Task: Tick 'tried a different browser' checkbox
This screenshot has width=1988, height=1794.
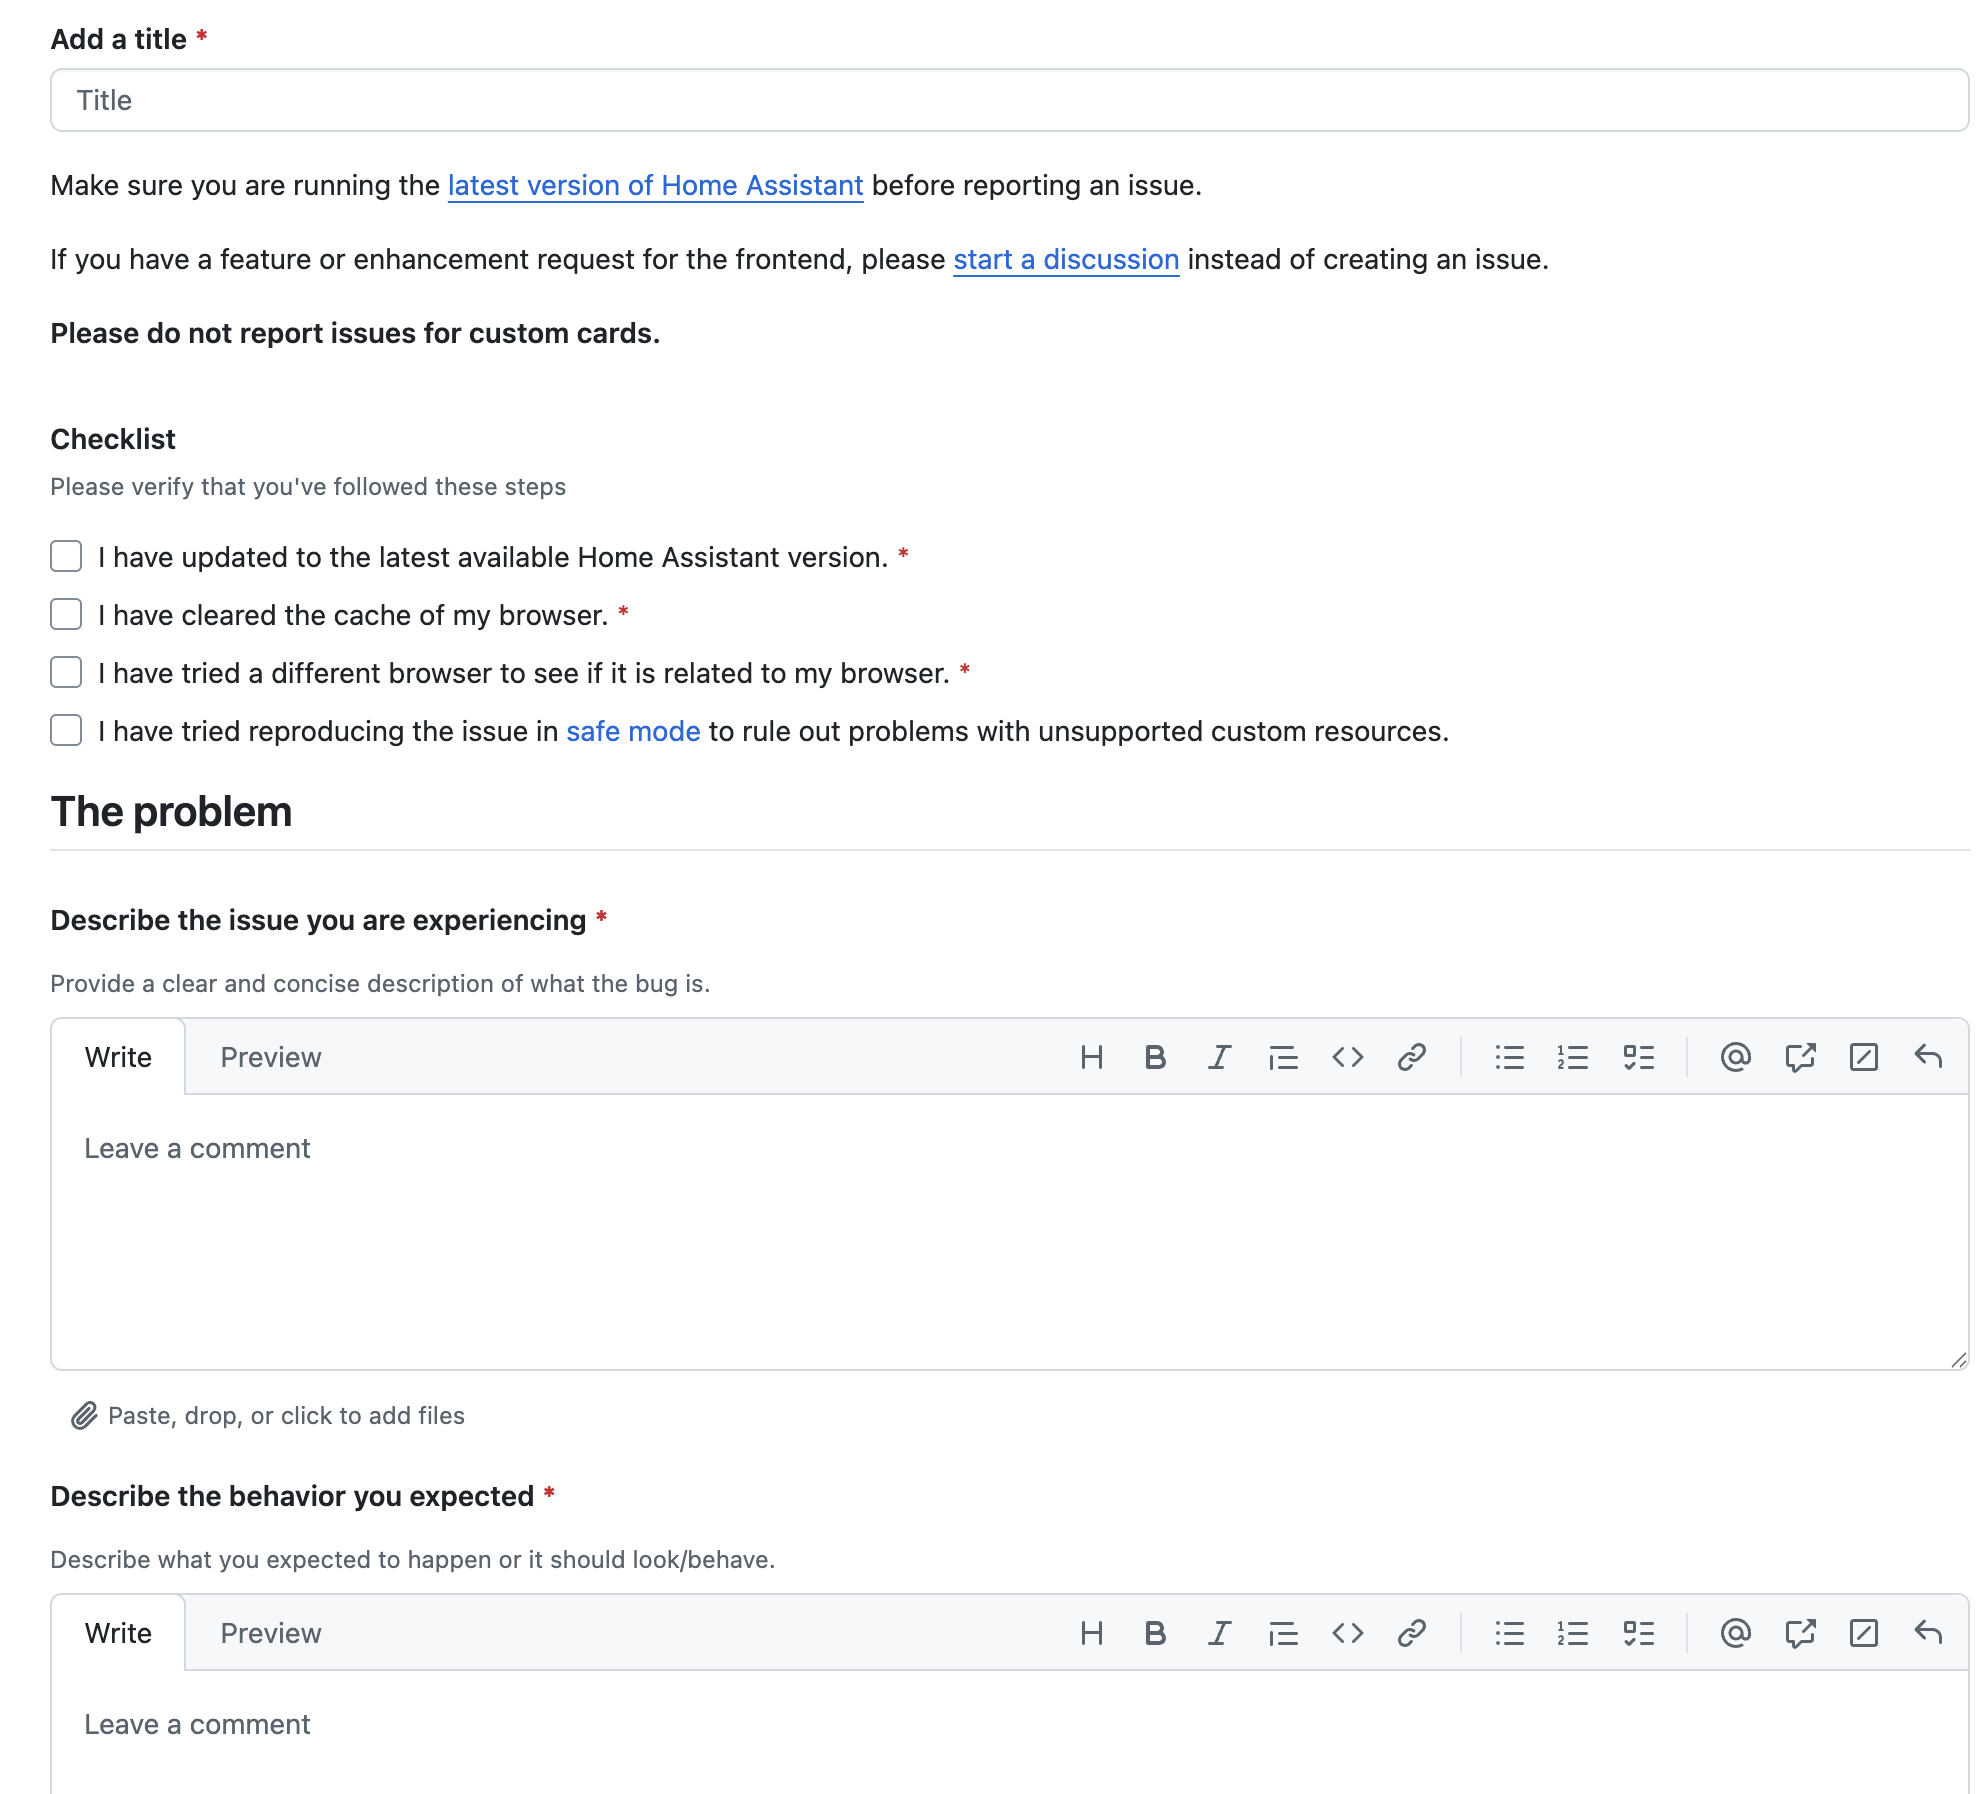Action: tap(66, 672)
